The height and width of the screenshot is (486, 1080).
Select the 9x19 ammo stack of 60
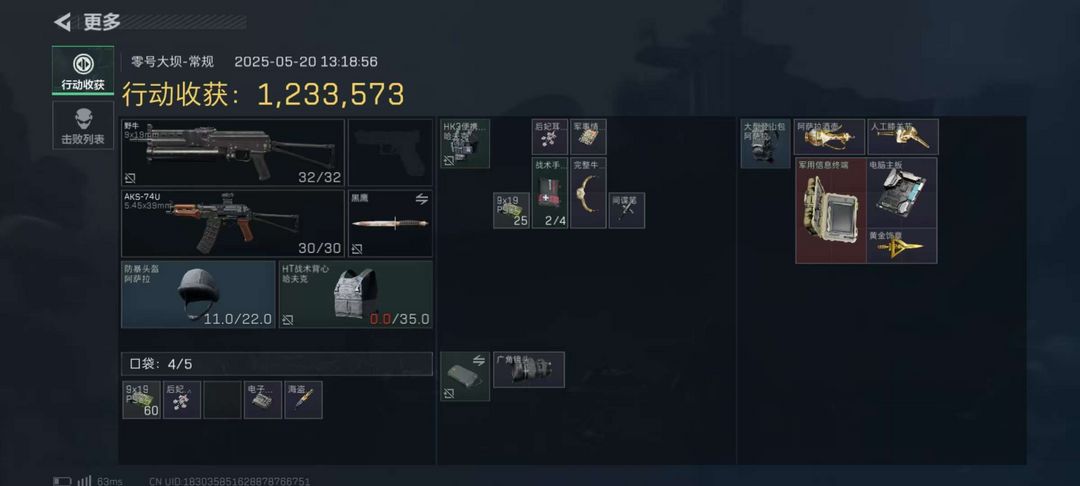(x=142, y=400)
